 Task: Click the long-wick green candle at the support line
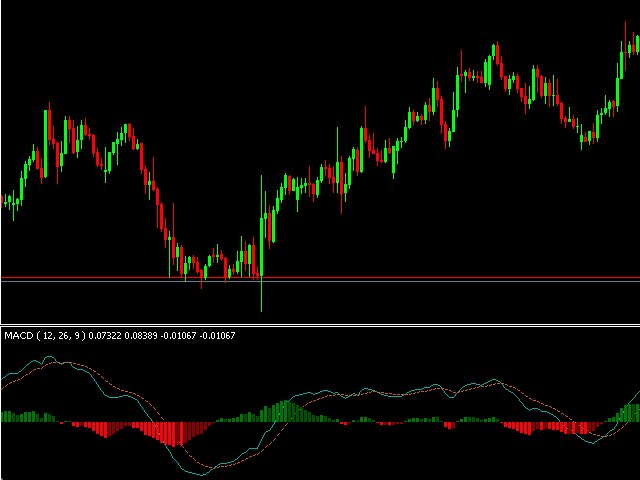[x=262, y=244]
